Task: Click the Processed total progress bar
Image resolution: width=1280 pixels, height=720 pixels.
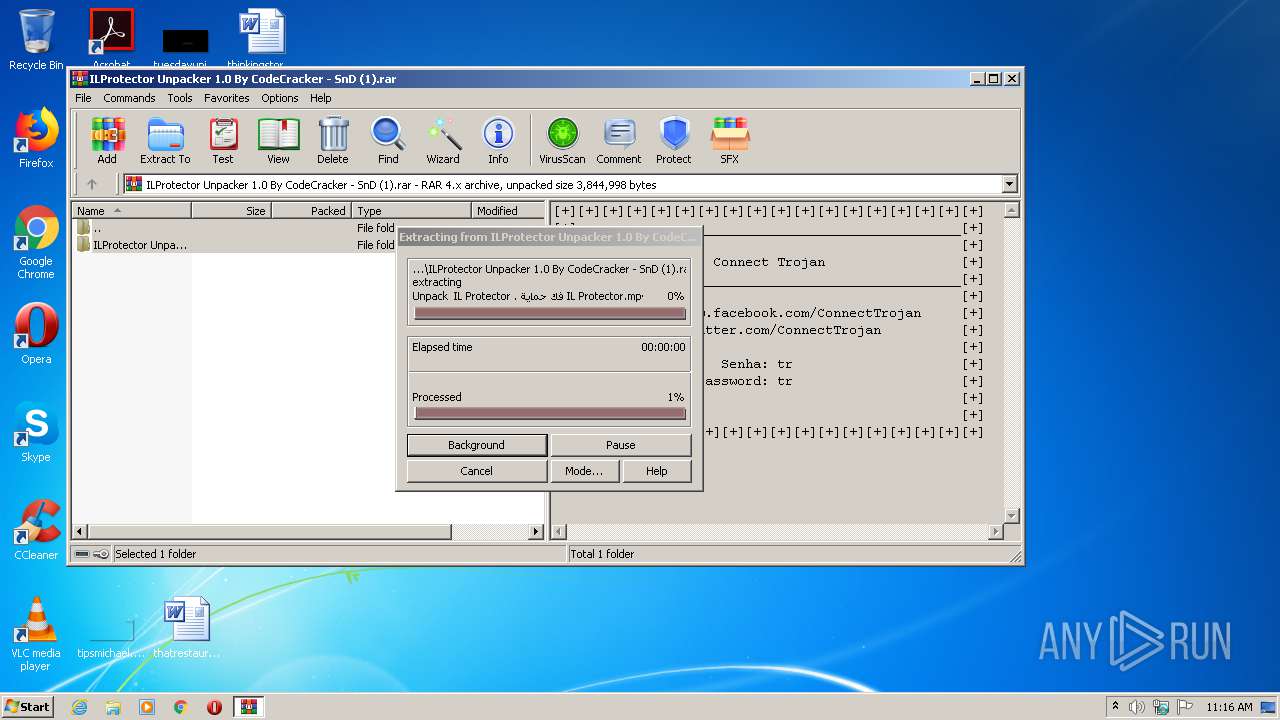Action: tap(549, 413)
